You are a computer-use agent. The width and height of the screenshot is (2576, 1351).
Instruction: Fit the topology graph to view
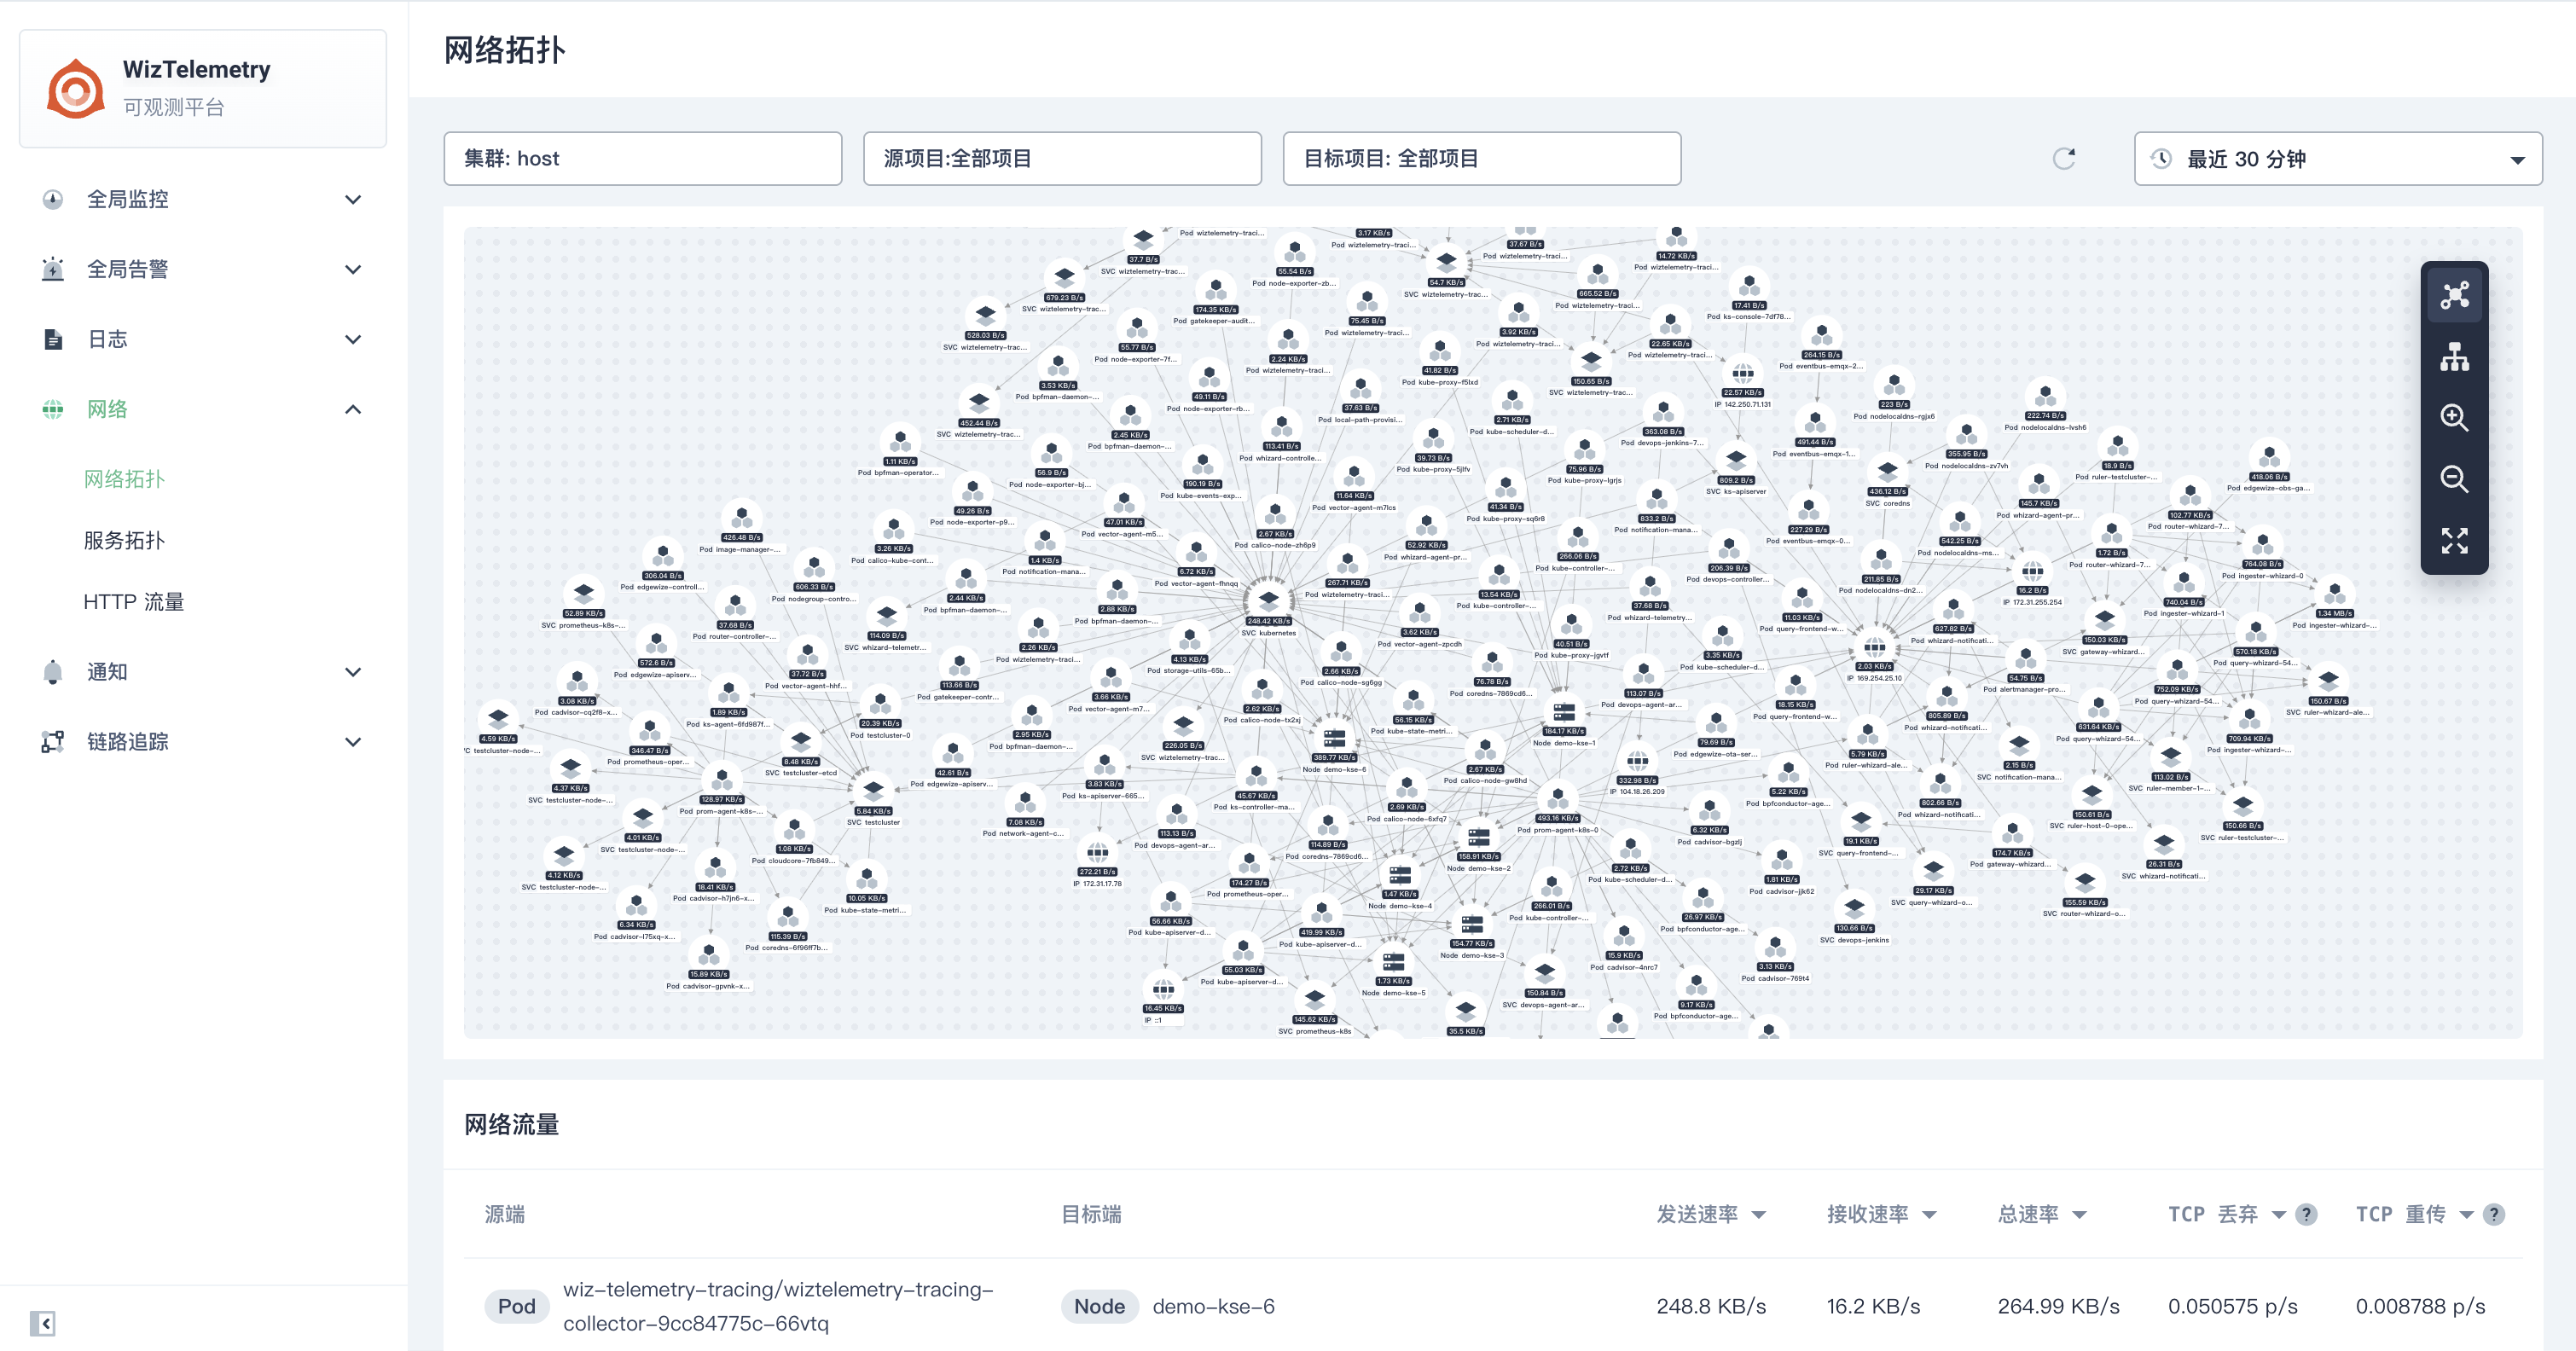[x=2454, y=541]
